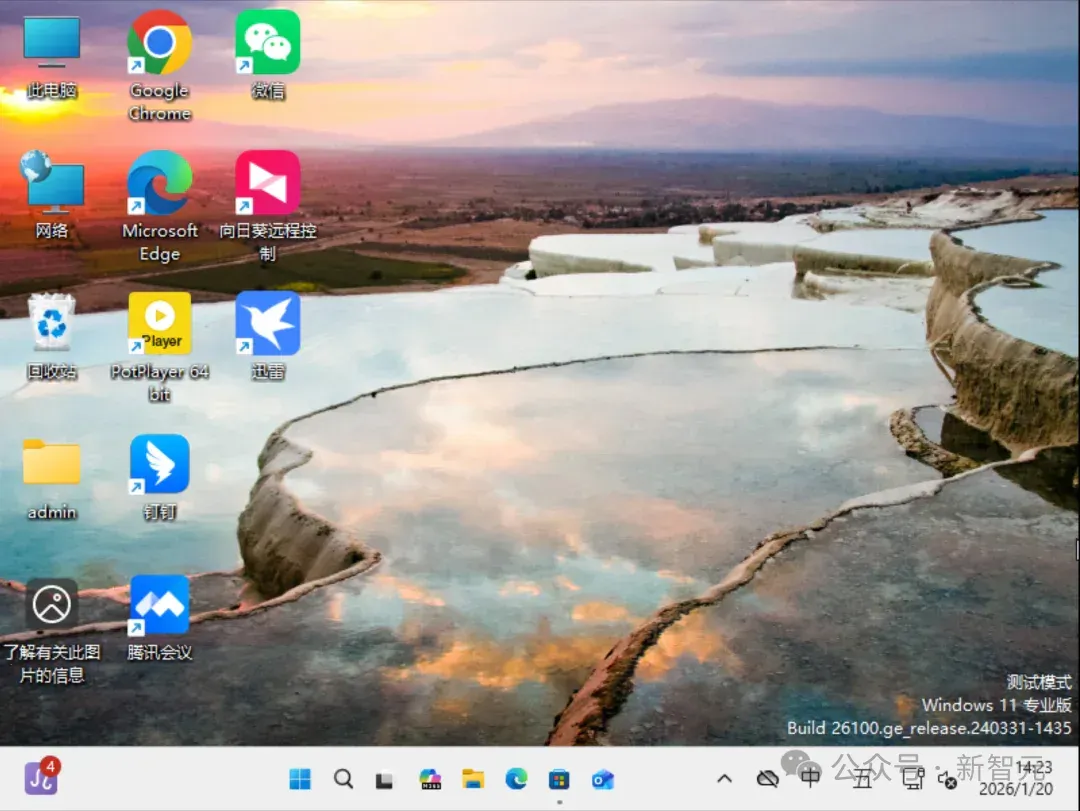Image resolution: width=1080 pixels, height=811 pixels.
Task: Open Microsoft Store from the taskbar
Action: pos(559,779)
